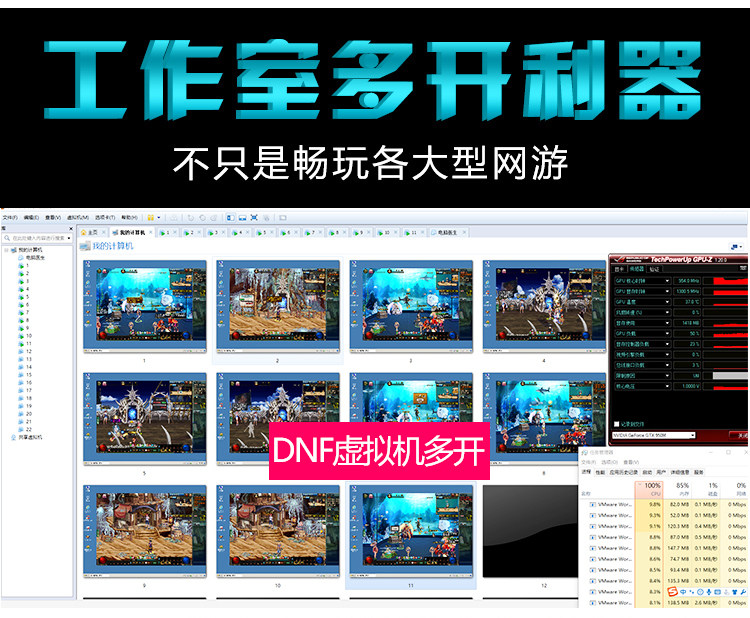The image size is (750, 618).
Task: Select virtual machine 17 in the library tree
Action: pyautogui.click(x=25, y=390)
